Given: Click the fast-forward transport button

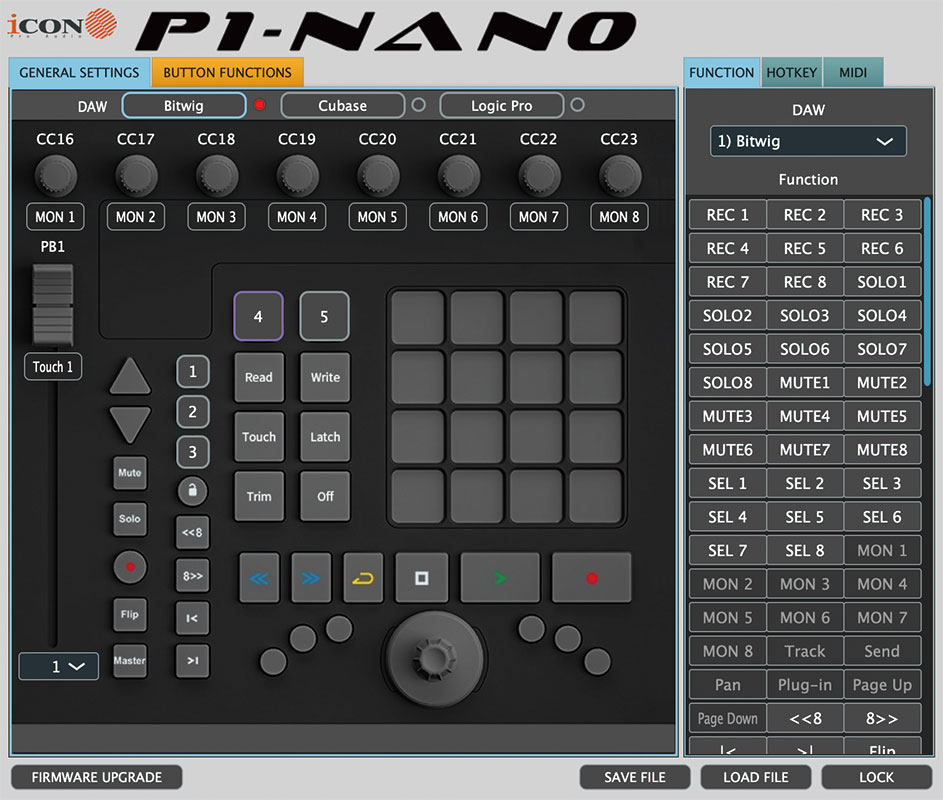Looking at the screenshot, I should pos(311,578).
